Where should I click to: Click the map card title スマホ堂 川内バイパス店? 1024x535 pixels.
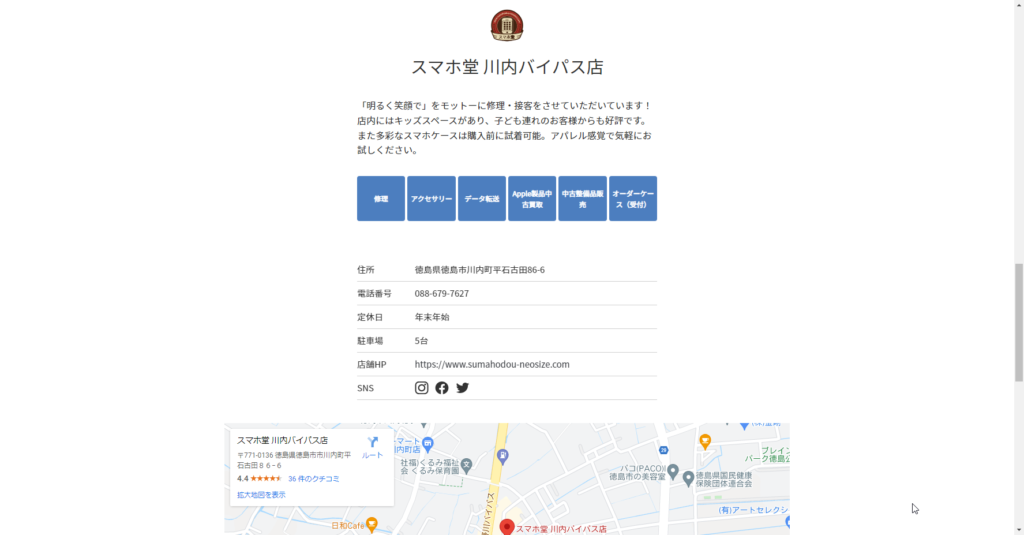(x=282, y=440)
